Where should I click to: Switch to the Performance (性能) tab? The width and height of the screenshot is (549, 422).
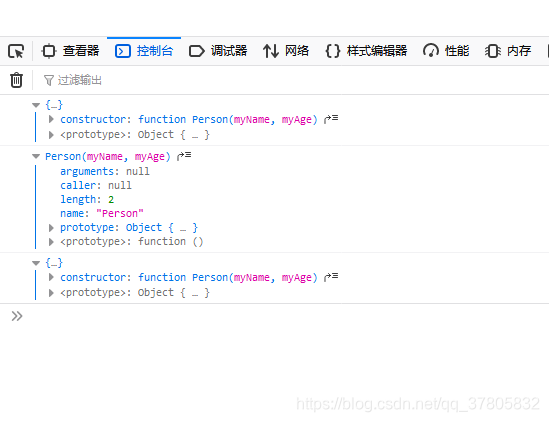tap(446, 51)
